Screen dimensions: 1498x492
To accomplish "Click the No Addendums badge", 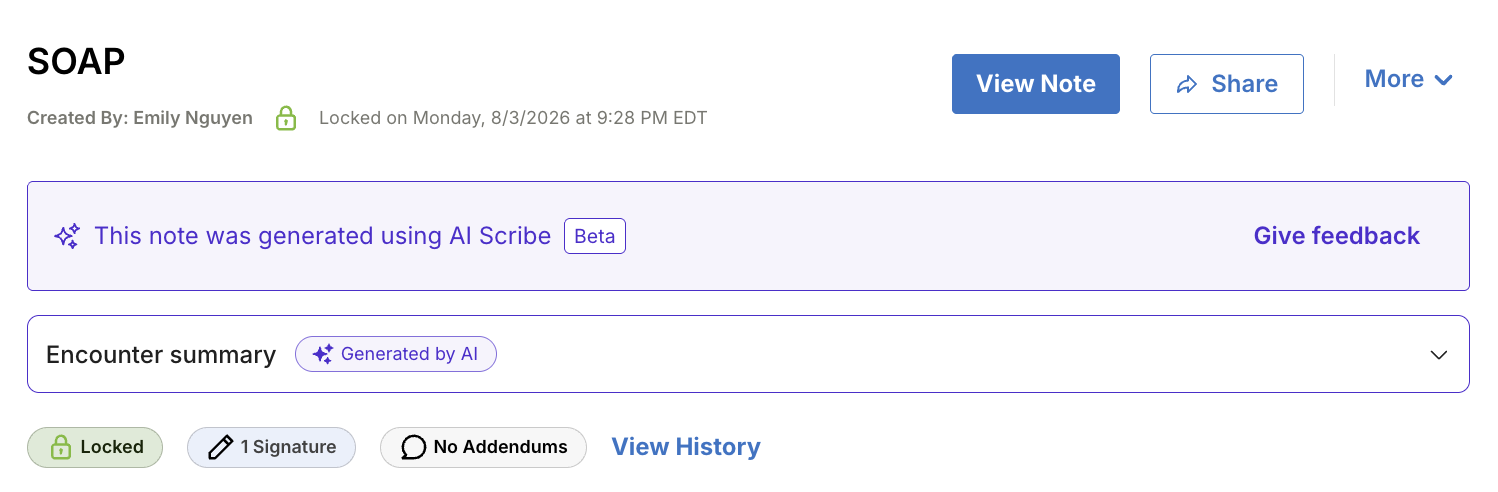I will (x=483, y=447).
